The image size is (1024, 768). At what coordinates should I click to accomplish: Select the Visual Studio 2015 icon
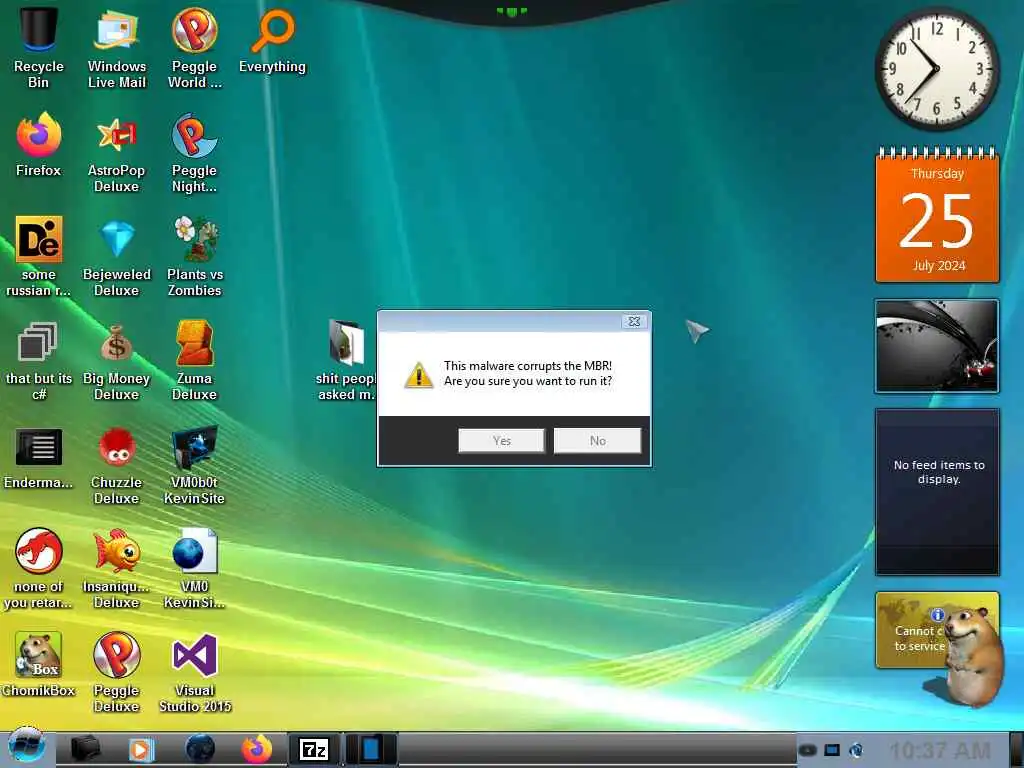pos(195,673)
